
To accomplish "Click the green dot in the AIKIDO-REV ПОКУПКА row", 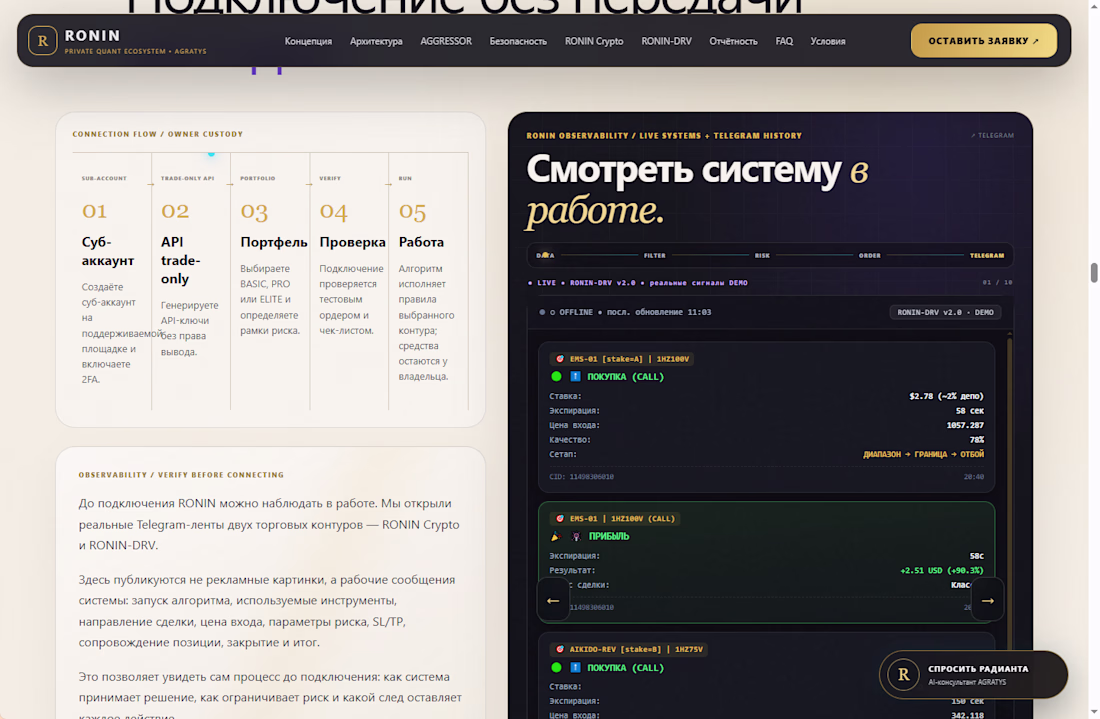I will pos(556,668).
